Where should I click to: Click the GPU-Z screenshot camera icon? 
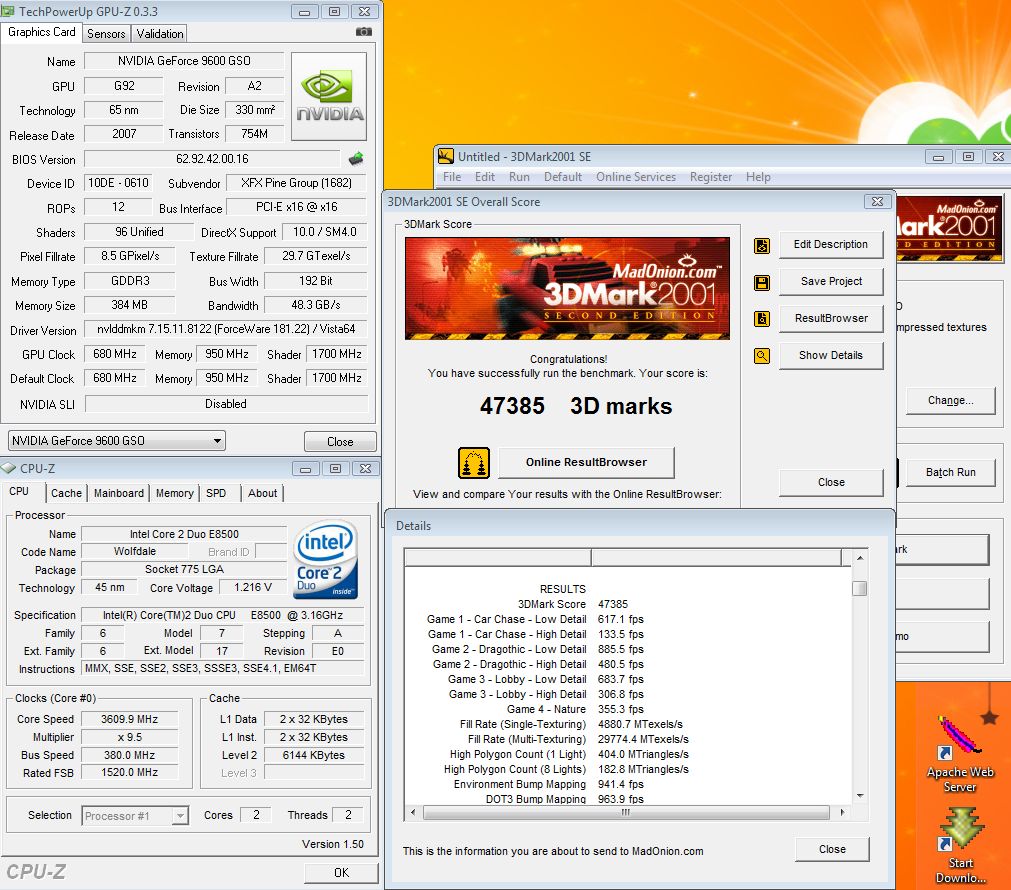(x=364, y=32)
